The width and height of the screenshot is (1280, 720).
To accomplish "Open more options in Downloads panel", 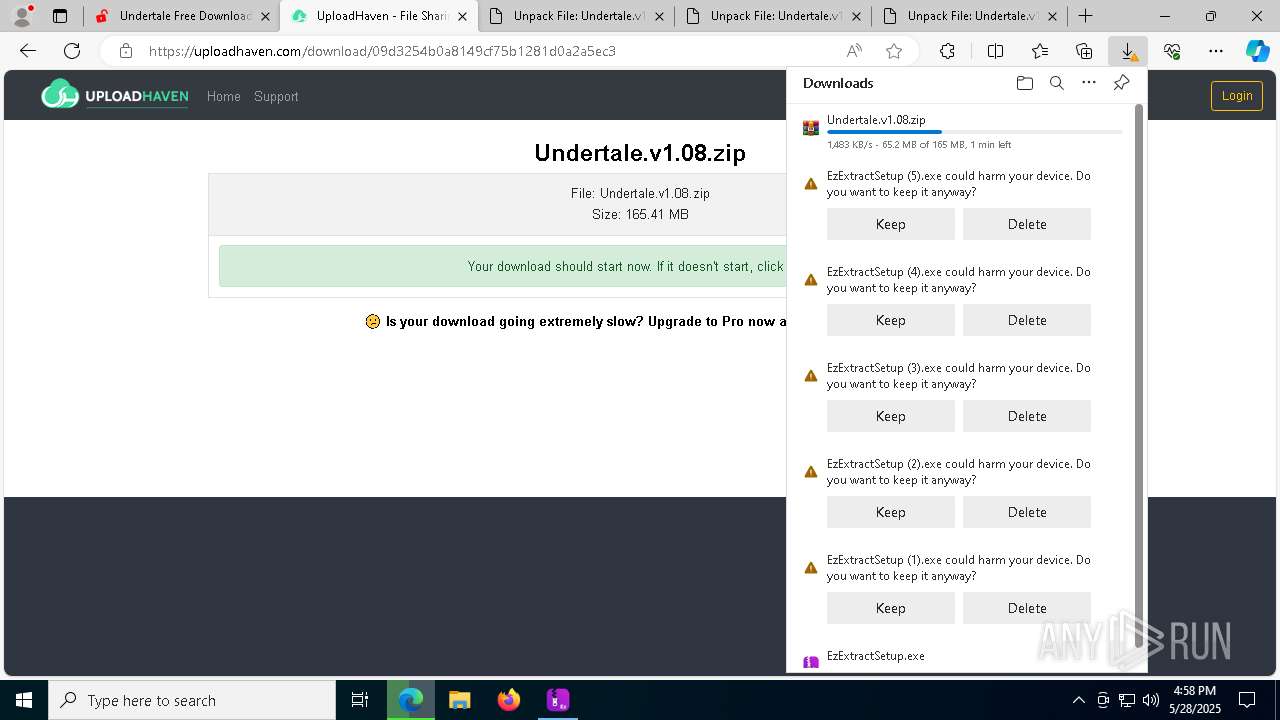I will point(1089,83).
